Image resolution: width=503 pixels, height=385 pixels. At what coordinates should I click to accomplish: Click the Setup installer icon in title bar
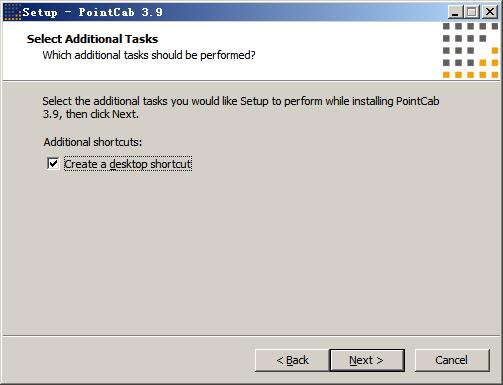pos(12,12)
